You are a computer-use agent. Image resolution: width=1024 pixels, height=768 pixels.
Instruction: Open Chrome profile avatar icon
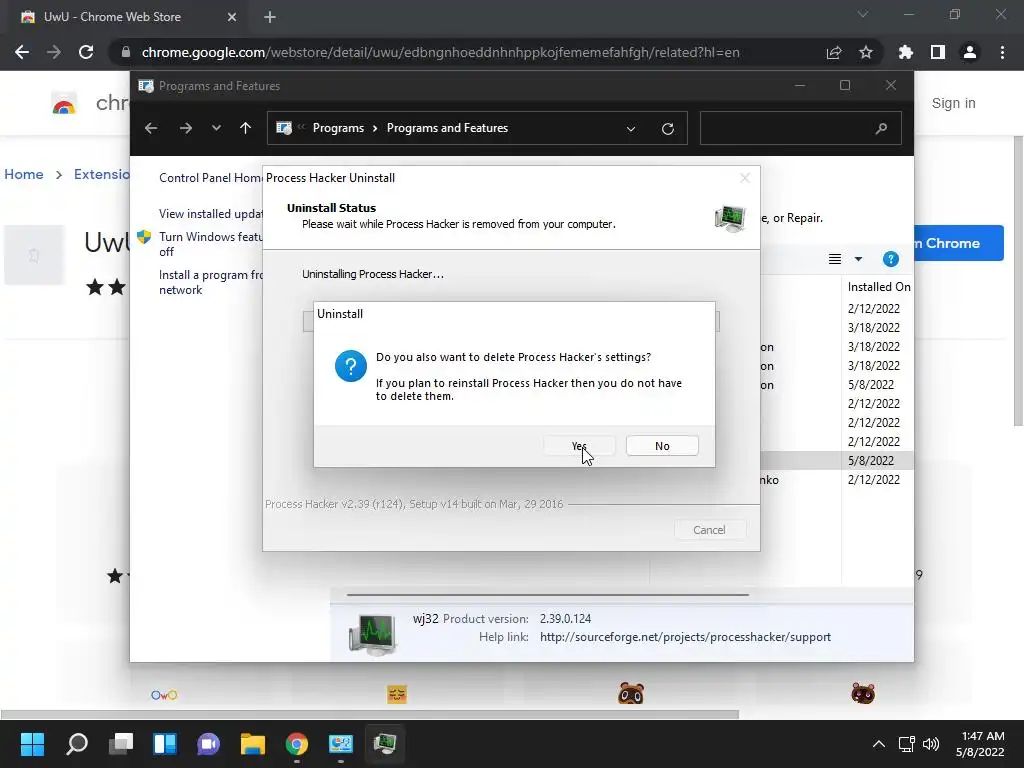point(970,52)
